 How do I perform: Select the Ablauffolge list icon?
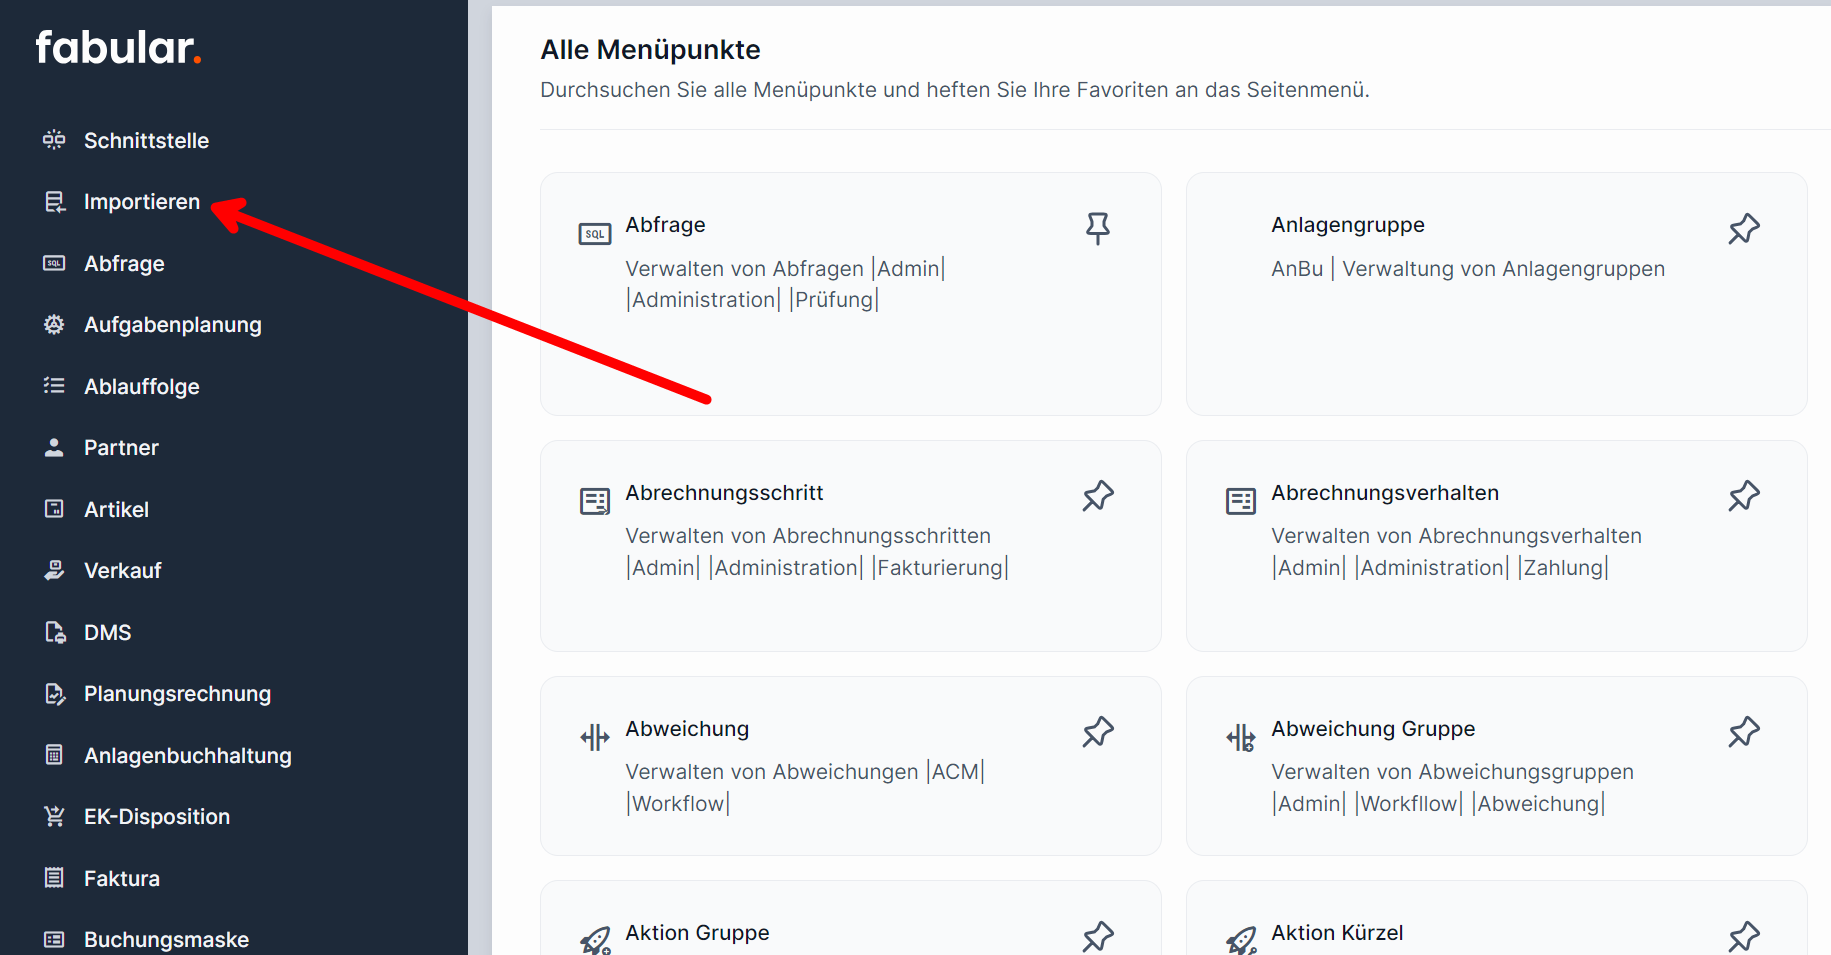pyautogui.click(x=55, y=386)
